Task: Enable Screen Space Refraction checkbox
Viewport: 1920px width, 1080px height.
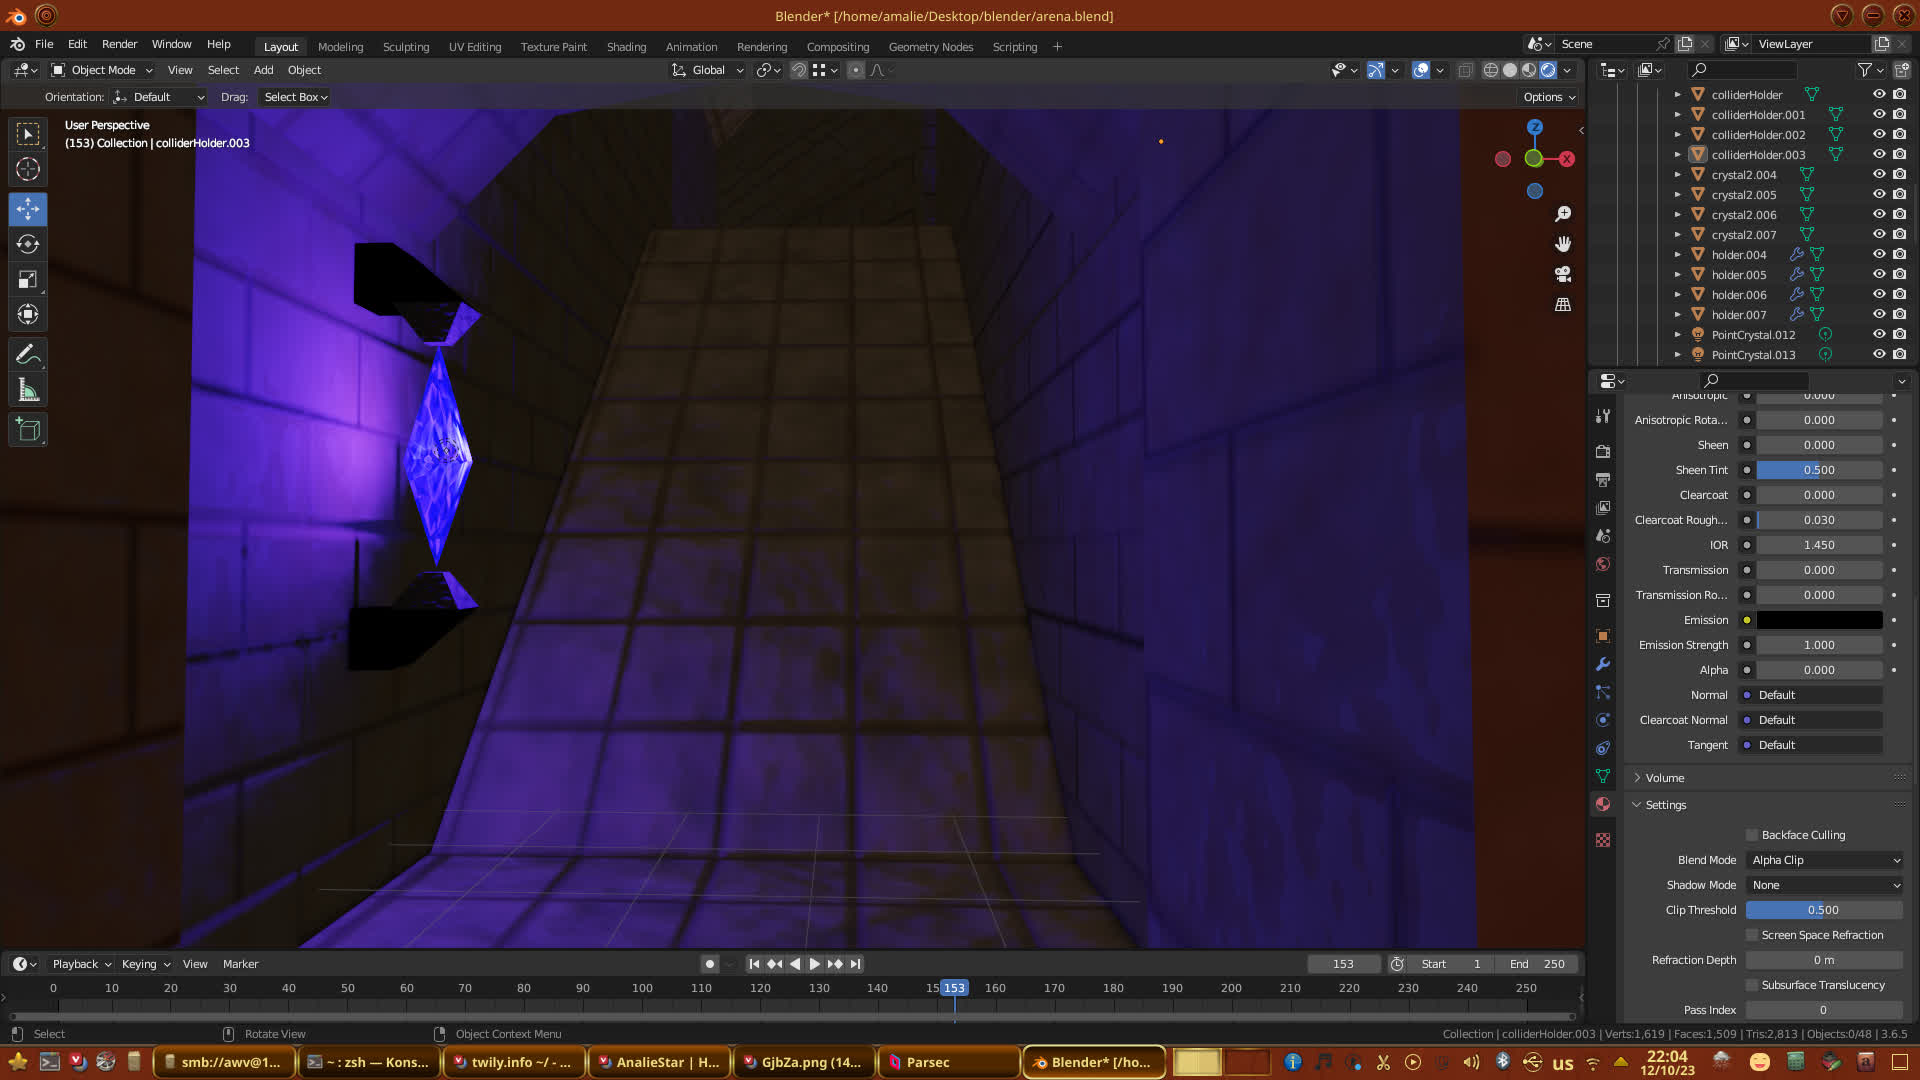Action: (x=1752, y=935)
